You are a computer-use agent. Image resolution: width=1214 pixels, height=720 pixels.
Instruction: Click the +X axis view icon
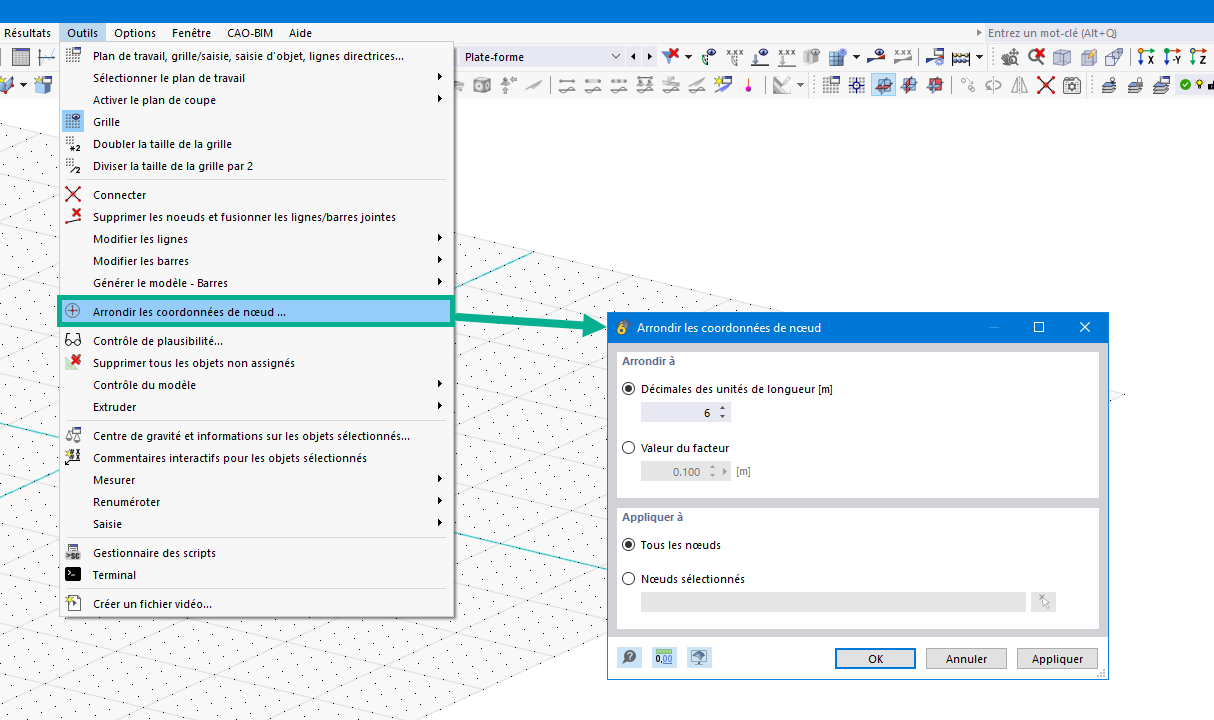click(x=1146, y=57)
